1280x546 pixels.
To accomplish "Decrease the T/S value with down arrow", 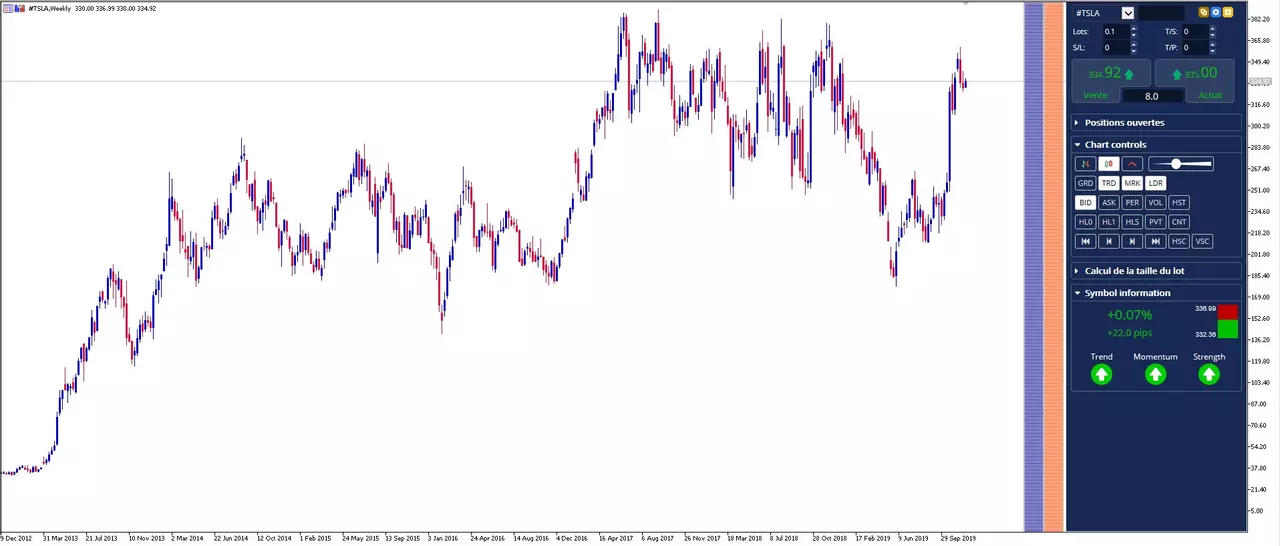I will click(x=1213, y=35).
